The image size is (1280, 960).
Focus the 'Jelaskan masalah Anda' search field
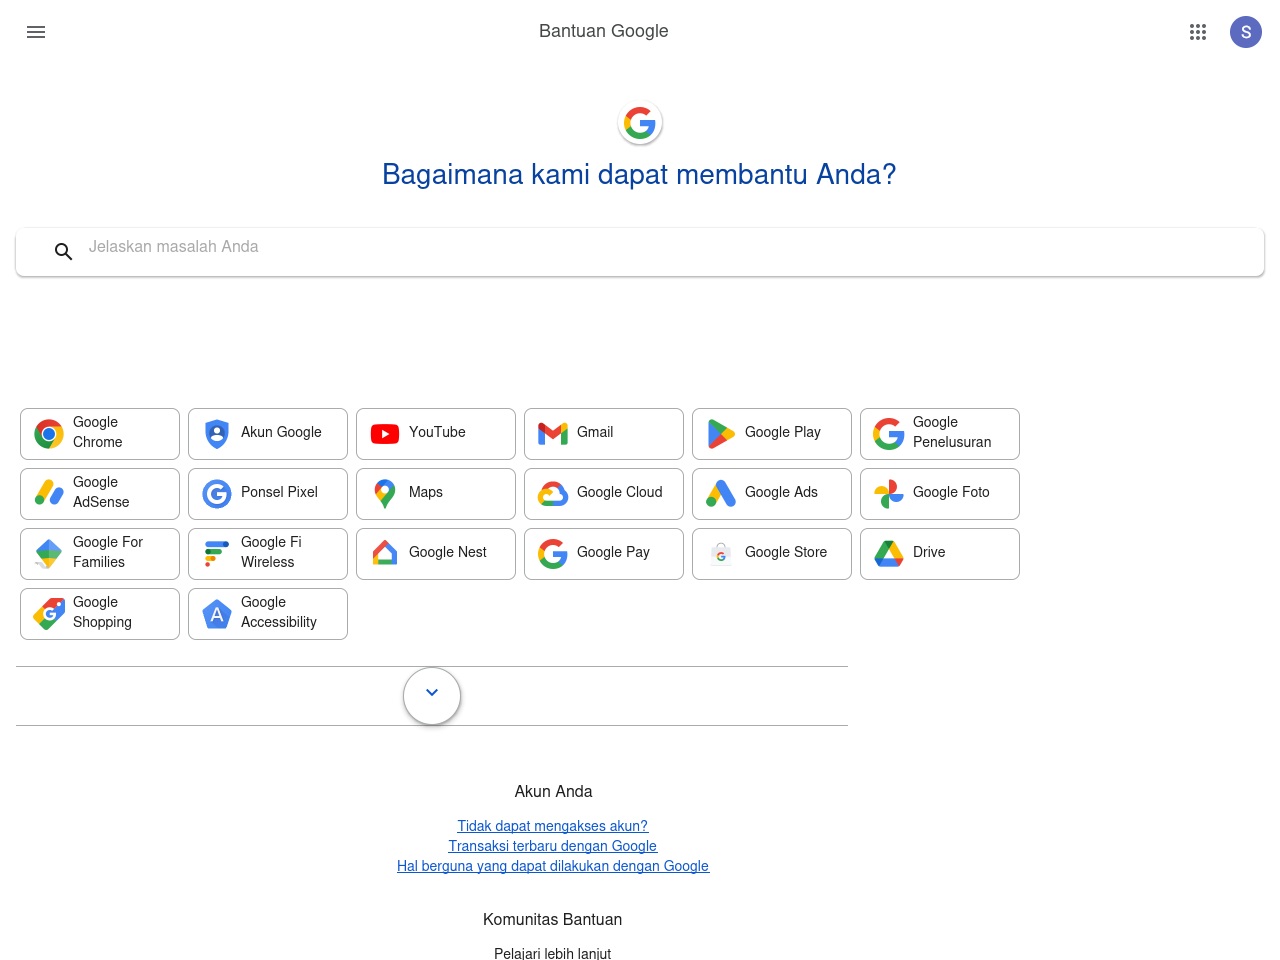coord(640,252)
